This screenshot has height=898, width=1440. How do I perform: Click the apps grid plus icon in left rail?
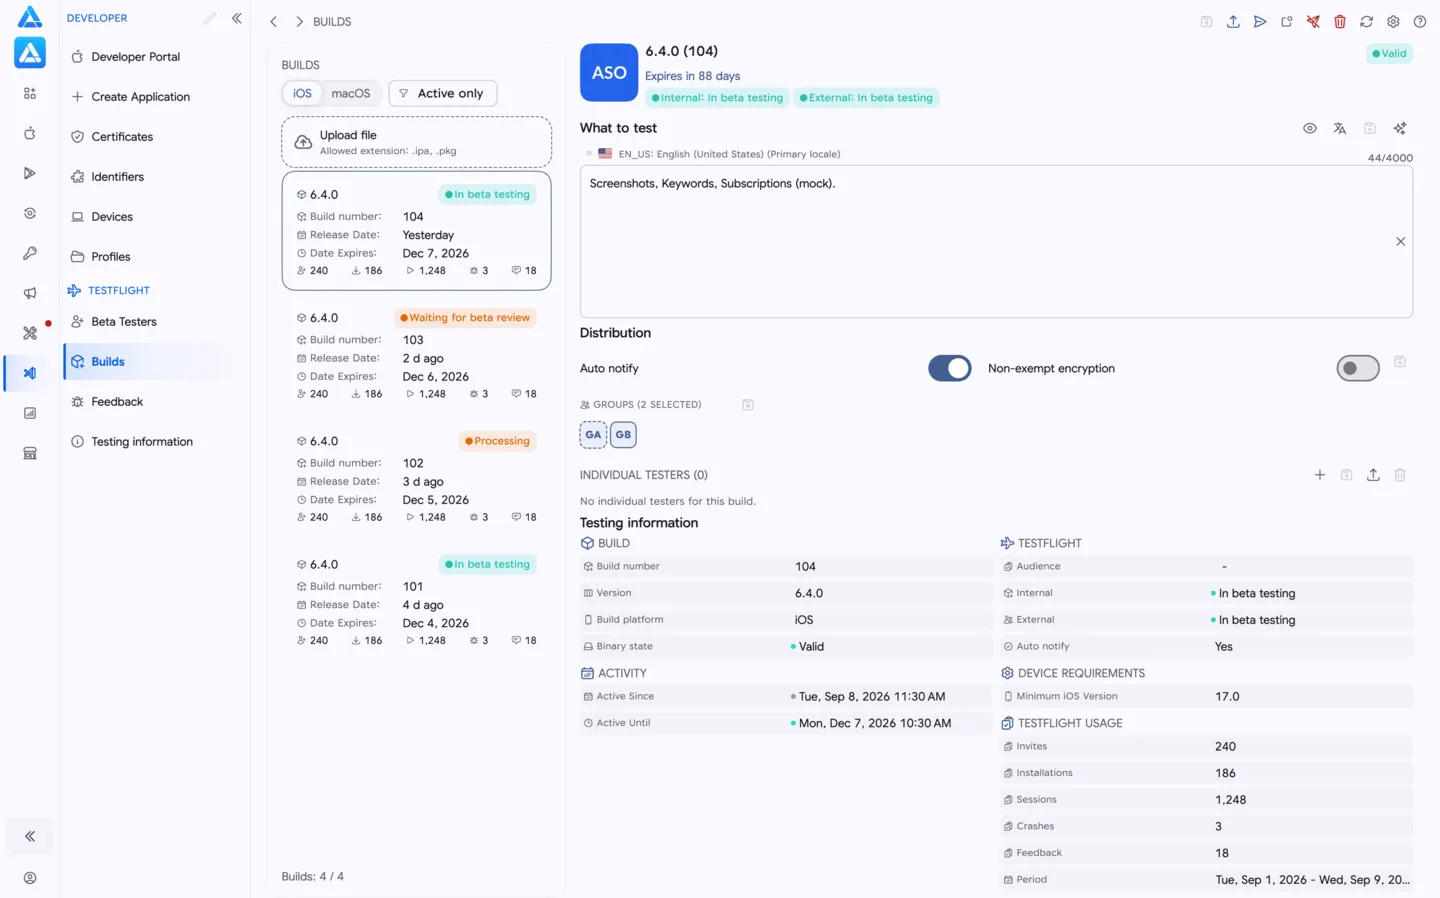click(x=30, y=93)
